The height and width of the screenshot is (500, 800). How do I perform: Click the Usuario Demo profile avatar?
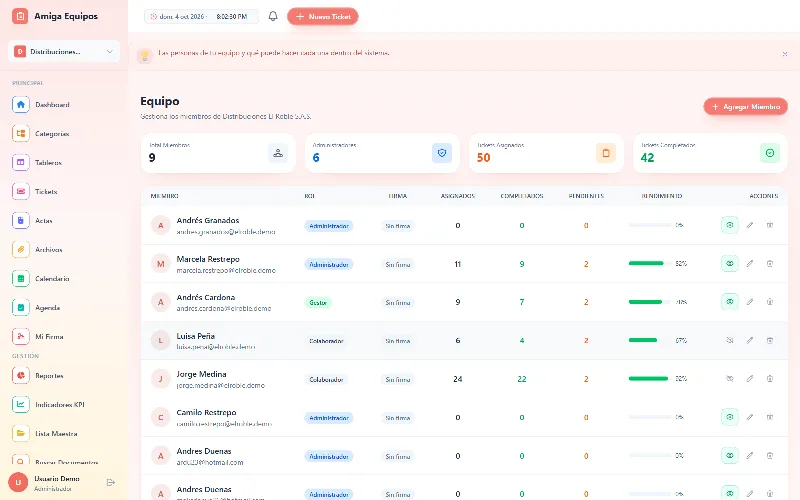(18, 482)
